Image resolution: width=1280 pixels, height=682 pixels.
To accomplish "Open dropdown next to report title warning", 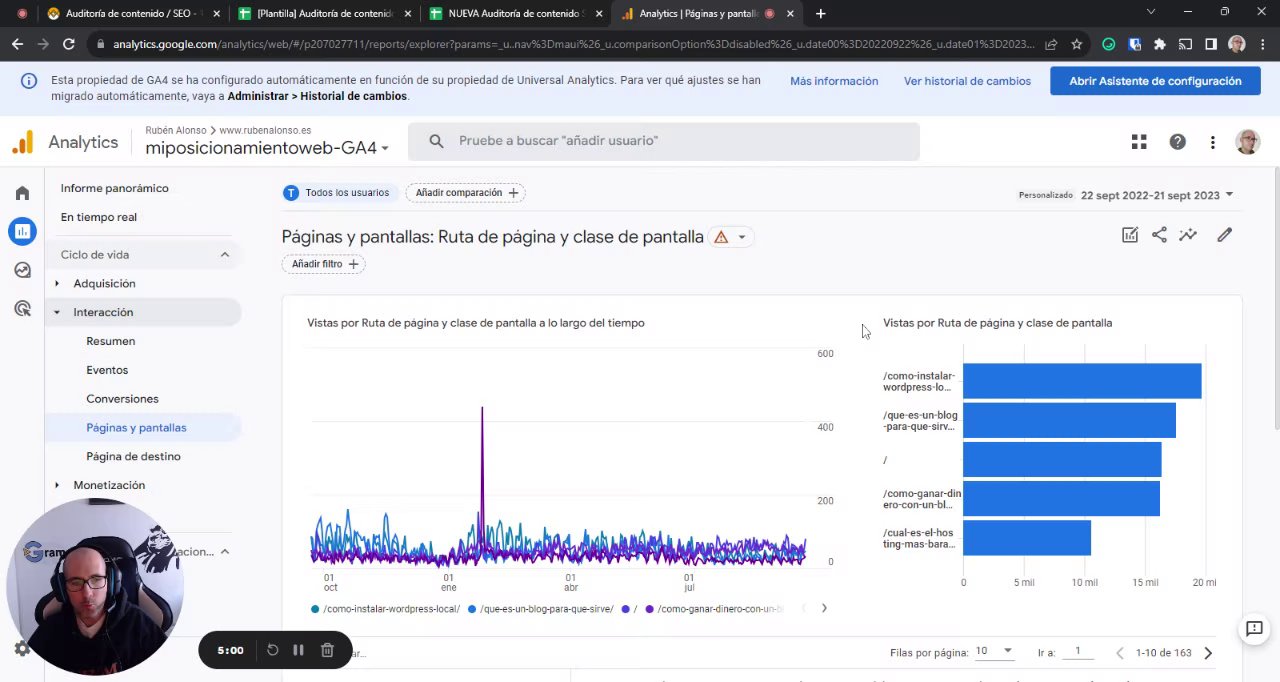I will (x=741, y=237).
